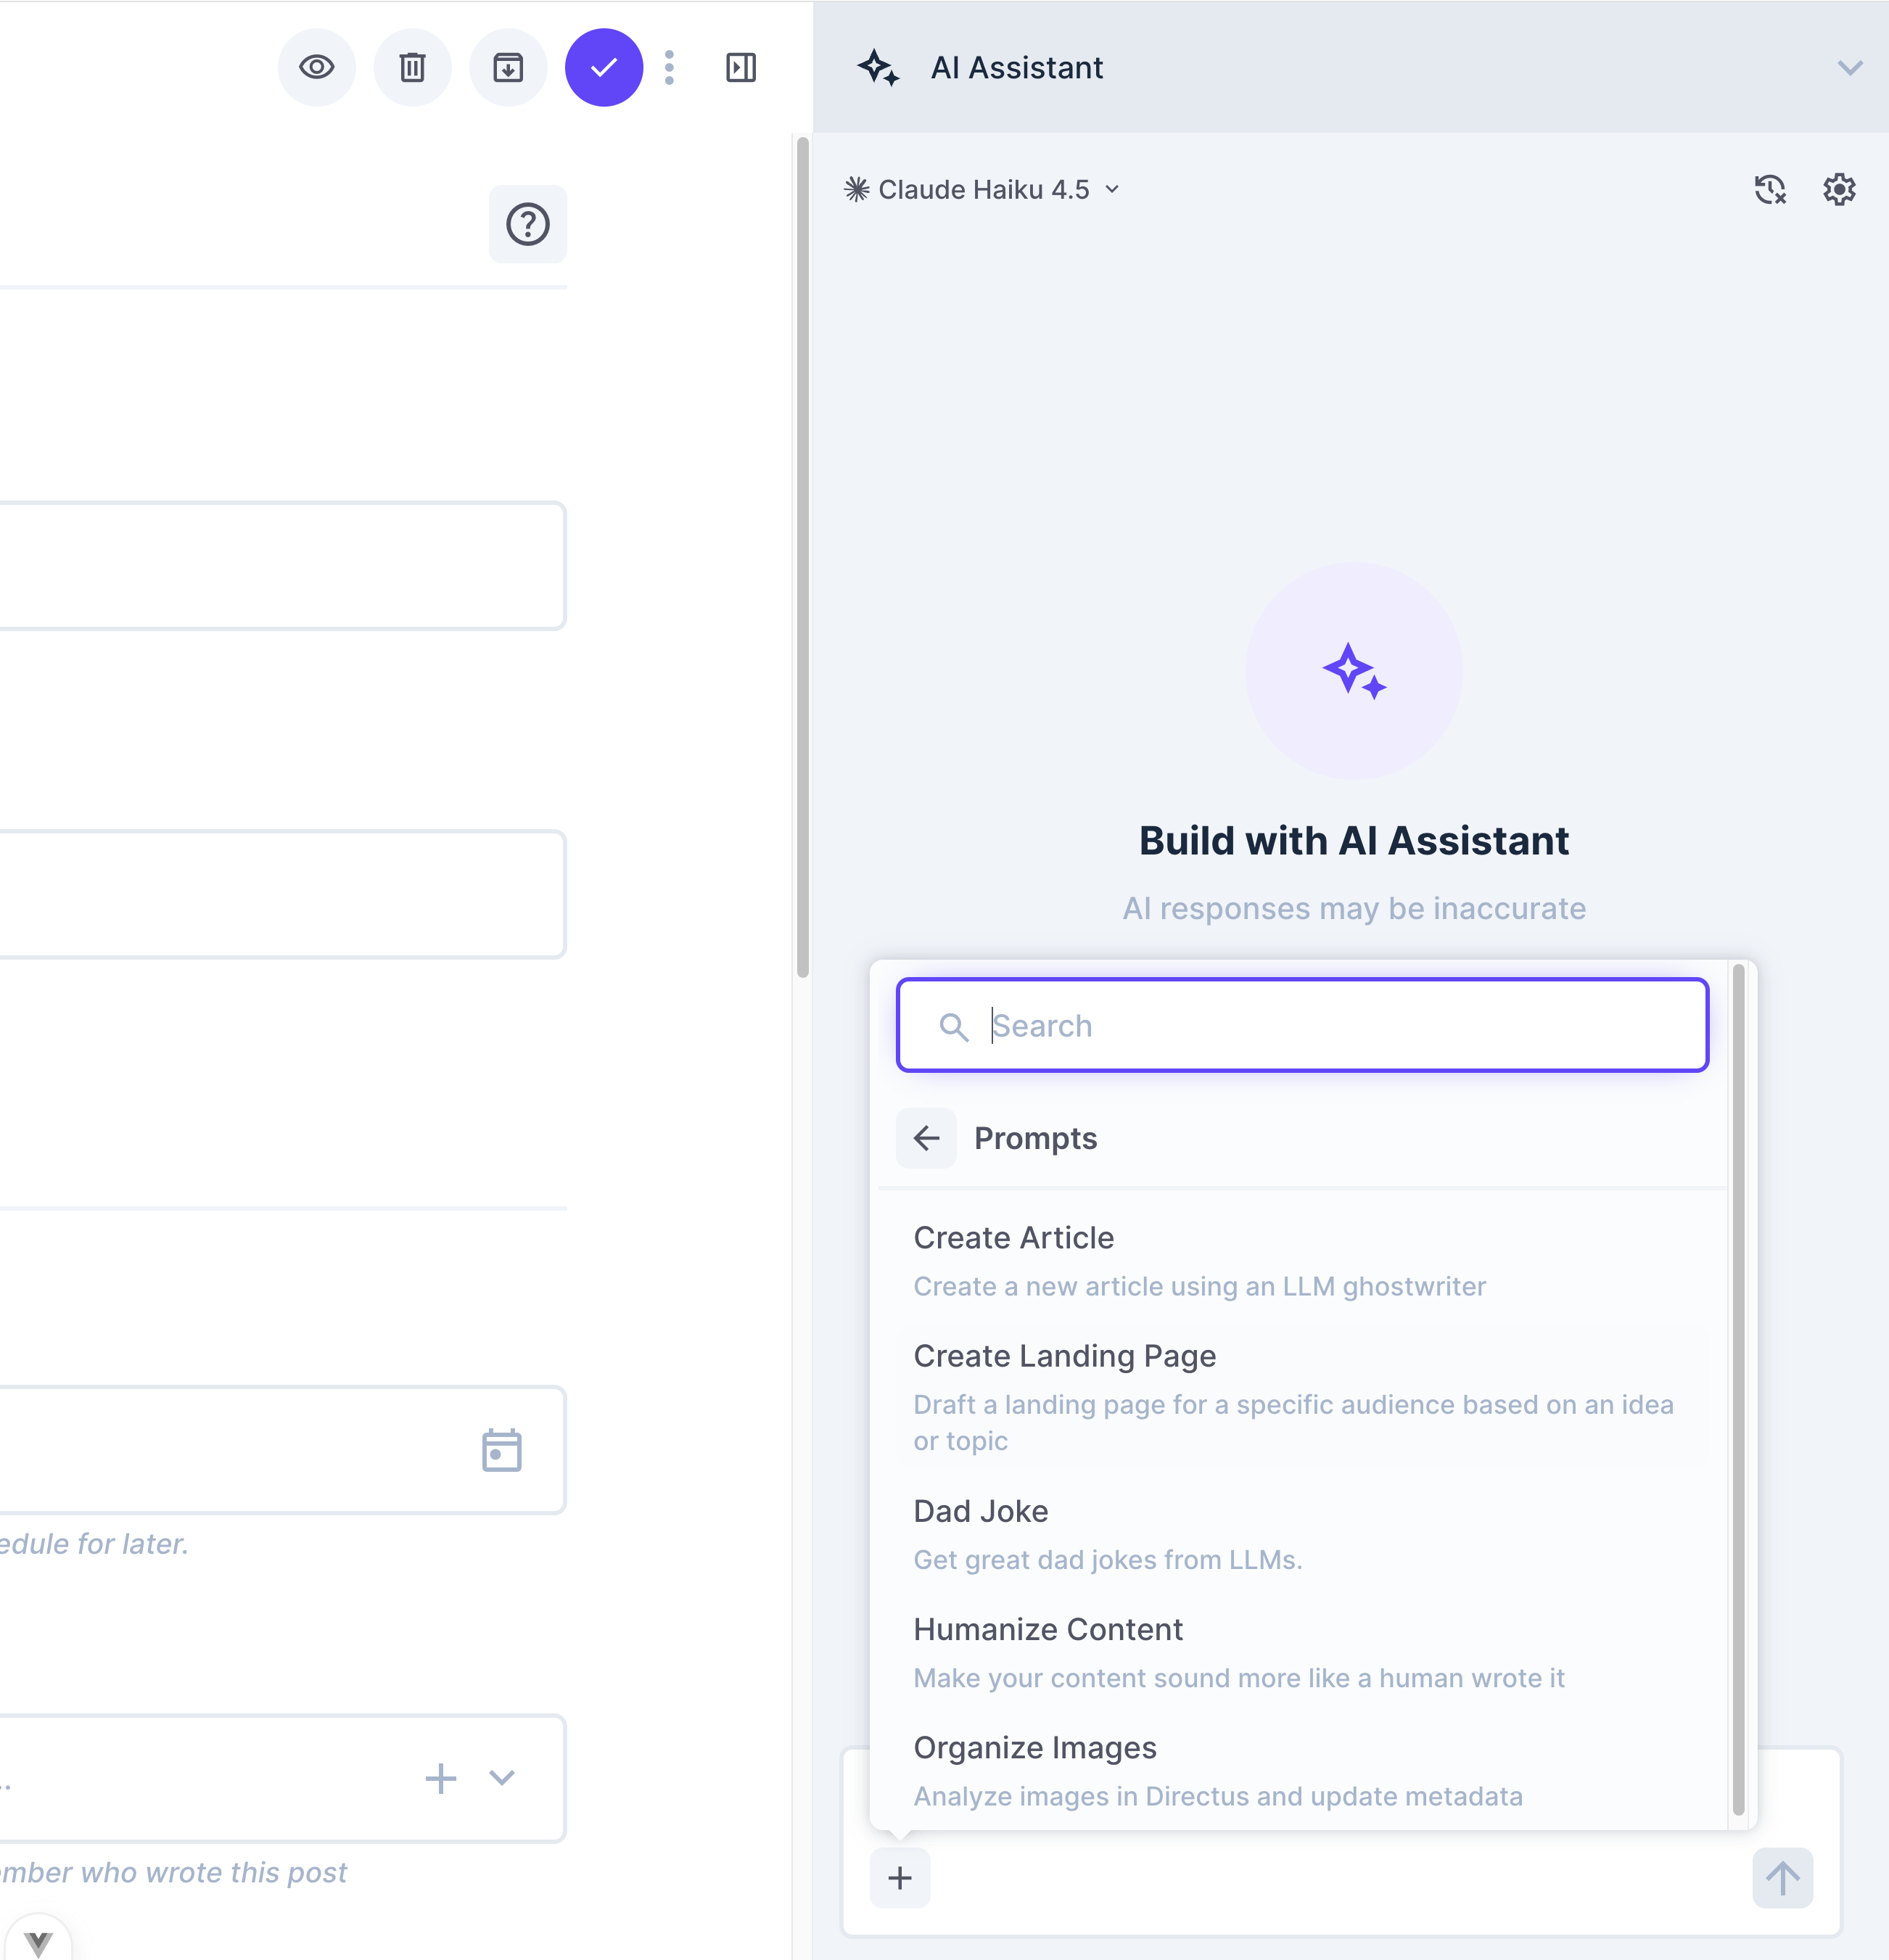Viewport: 1889px width, 1960px height.
Task: Toggle the sidebar panel icon
Action: pos(741,68)
